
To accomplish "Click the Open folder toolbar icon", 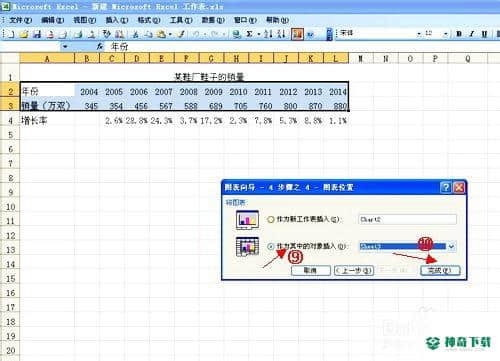I will click(23, 34).
